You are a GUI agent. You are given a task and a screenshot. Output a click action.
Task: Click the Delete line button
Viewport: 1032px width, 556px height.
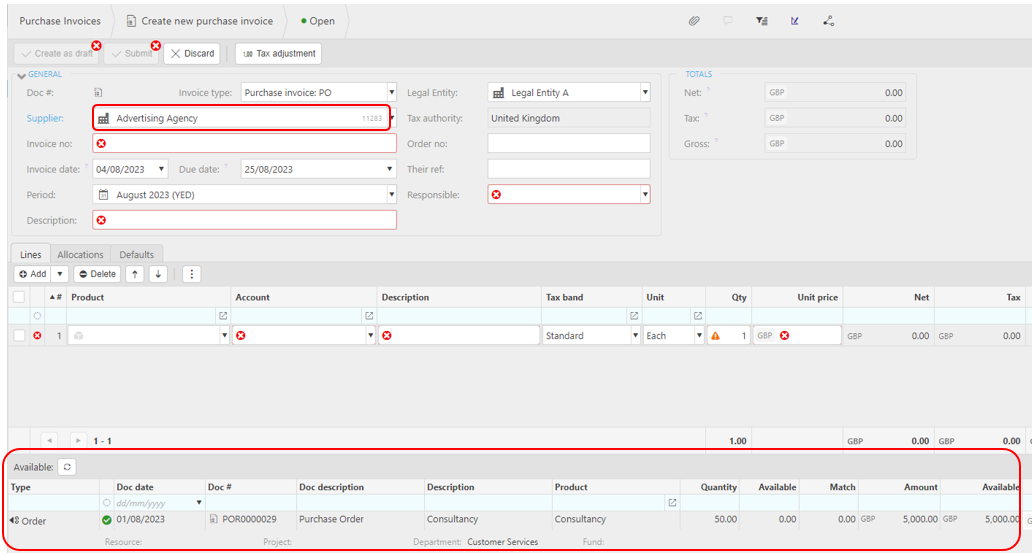97,274
